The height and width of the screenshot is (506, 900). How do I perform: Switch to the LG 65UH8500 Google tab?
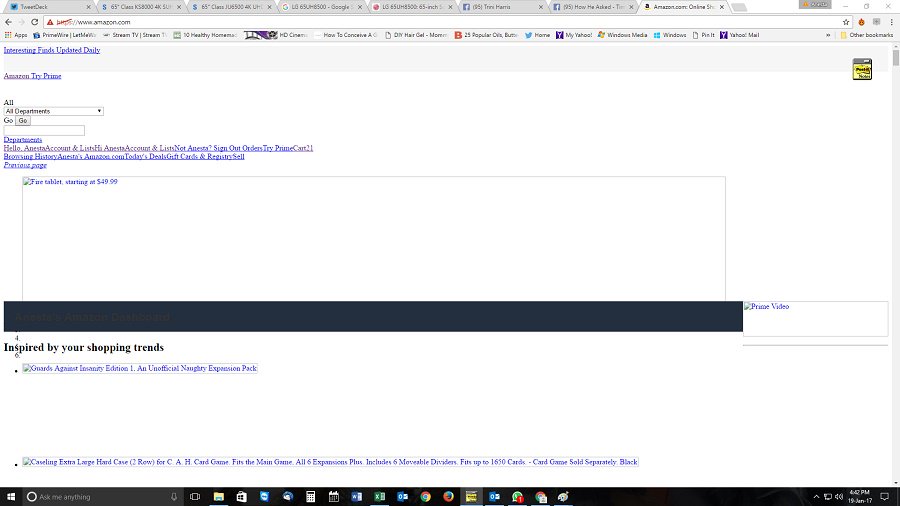(321, 7)
